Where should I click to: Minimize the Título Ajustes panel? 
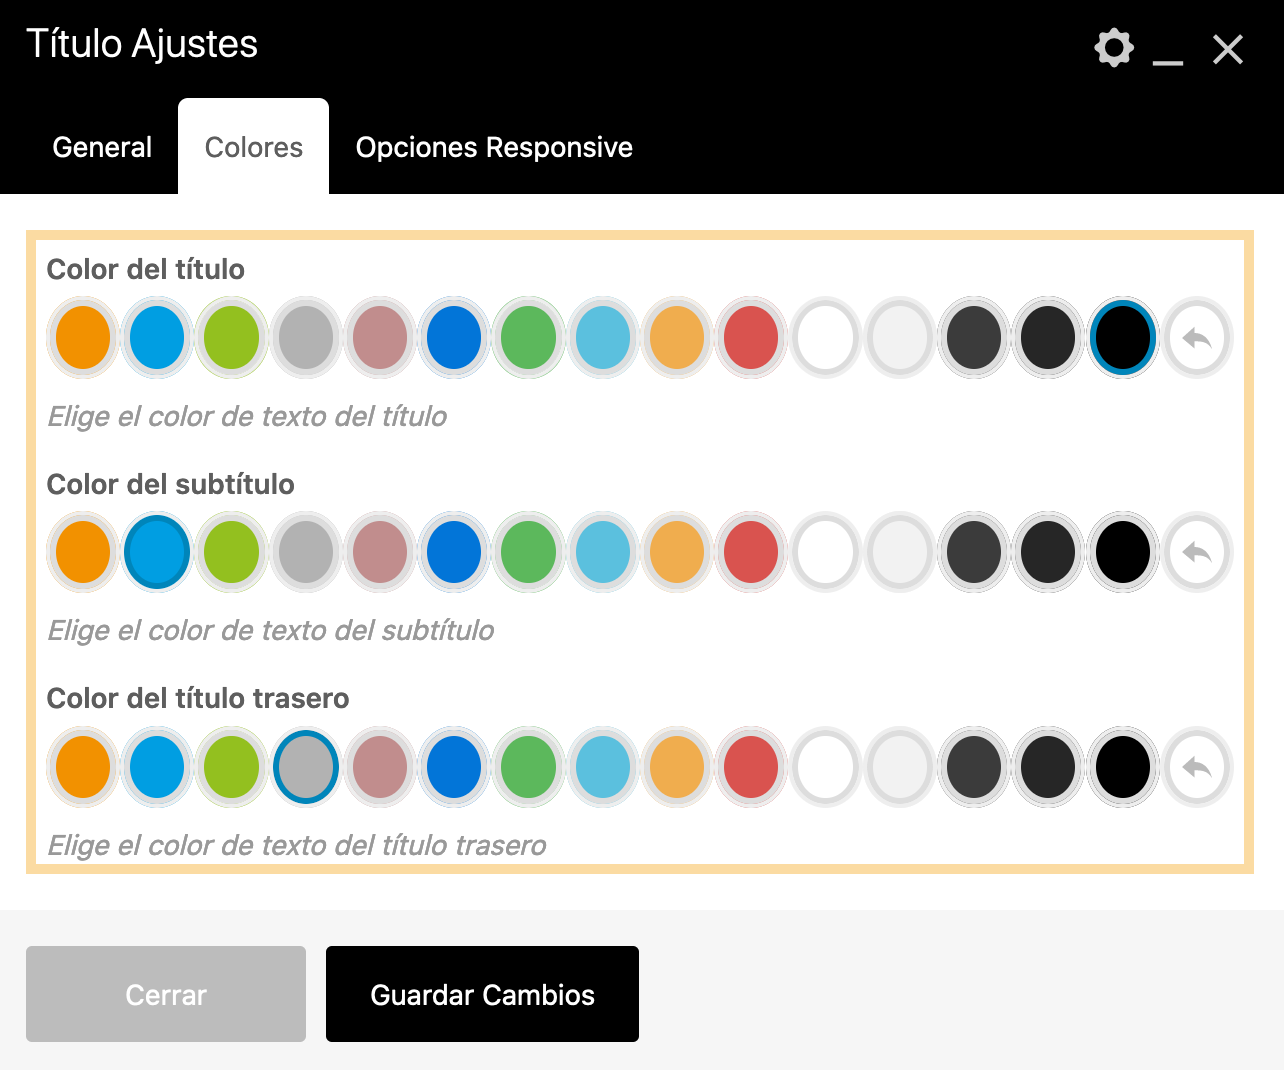[1168, 52]
